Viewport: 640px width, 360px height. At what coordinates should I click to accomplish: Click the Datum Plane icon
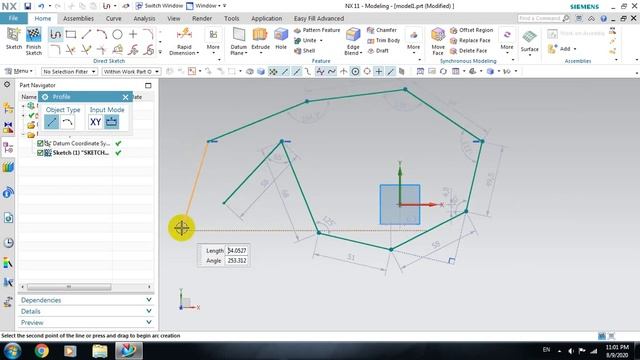[239, 35]
